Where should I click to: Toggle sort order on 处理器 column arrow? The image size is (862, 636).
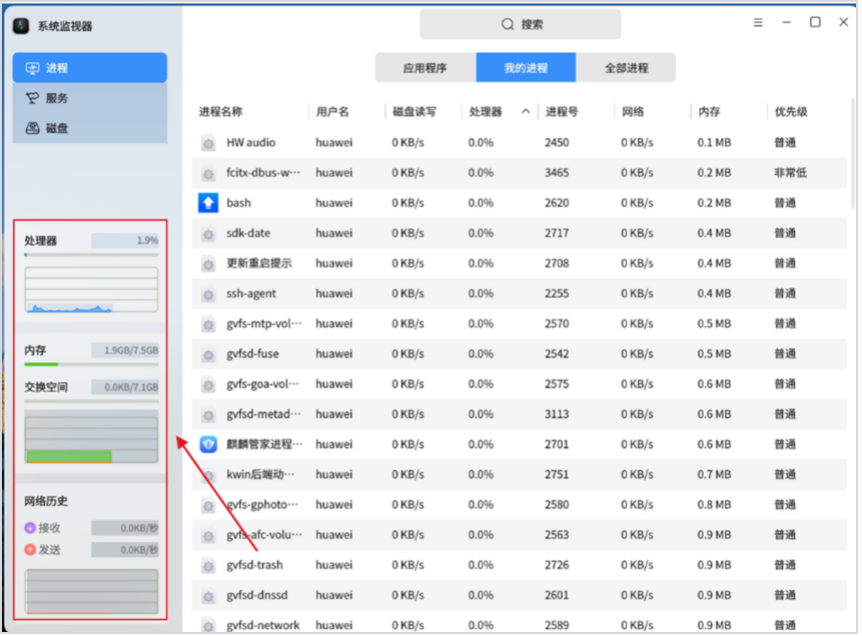click(526, 112)
